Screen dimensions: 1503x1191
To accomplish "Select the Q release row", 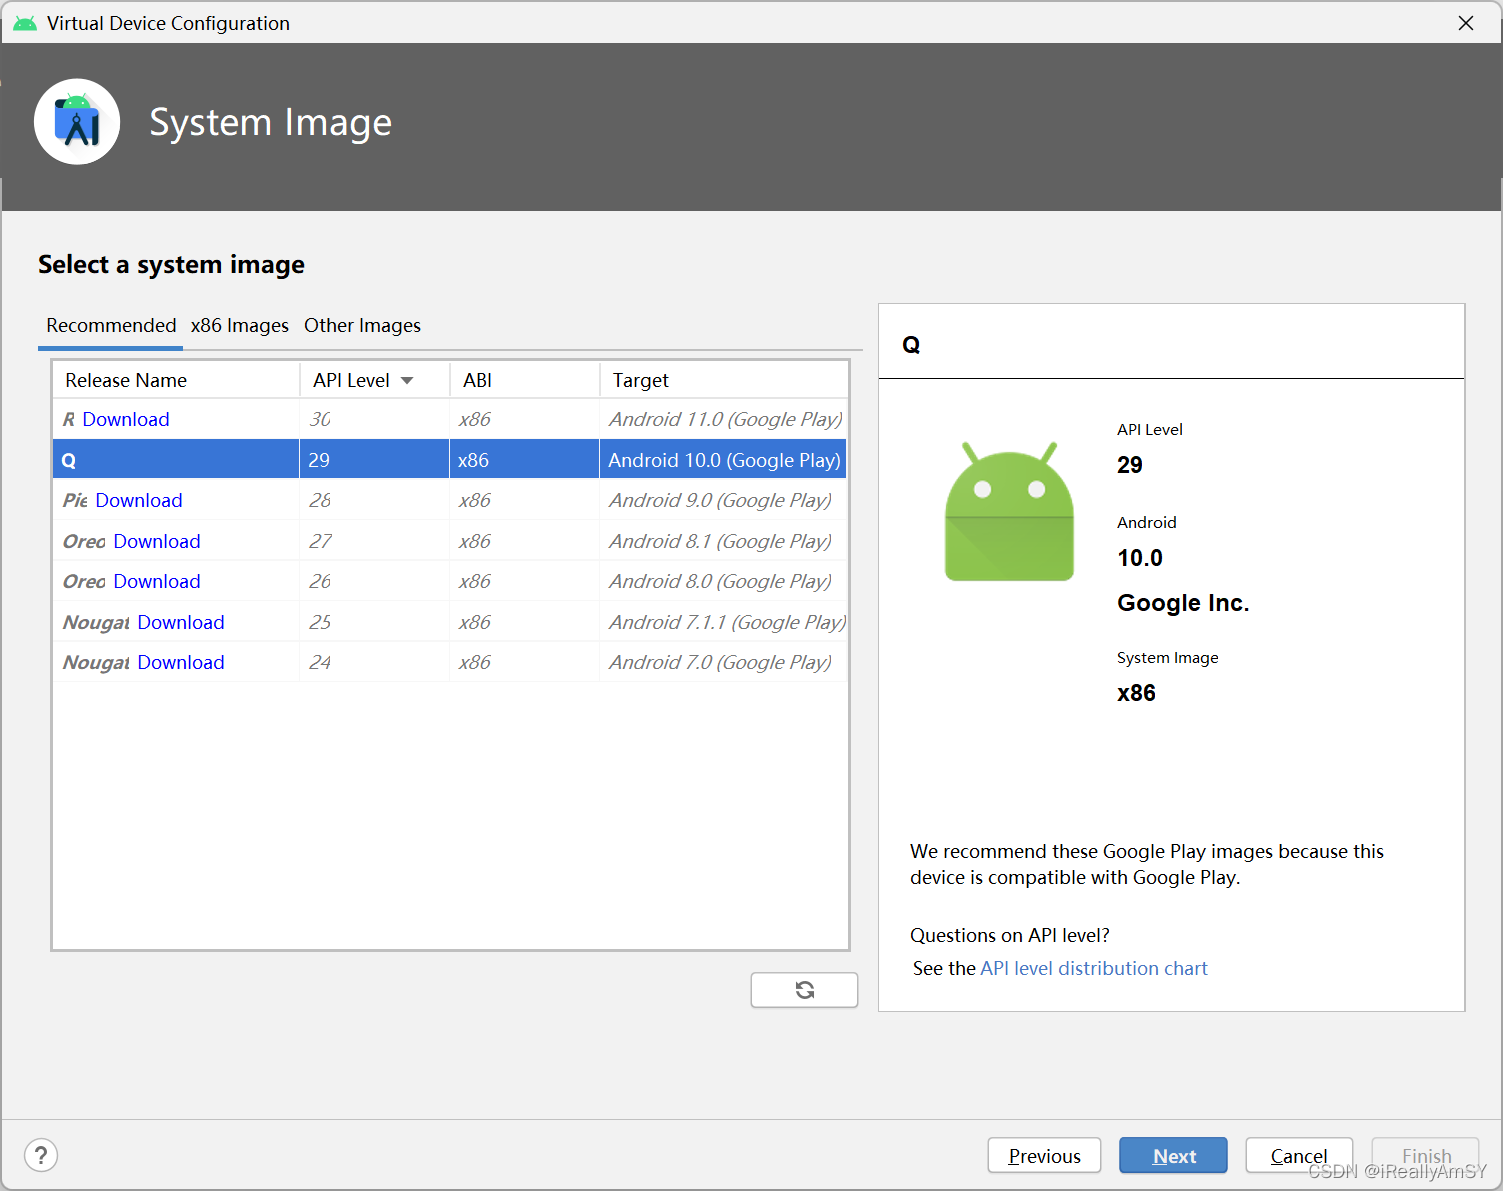I will click(449, 460).
